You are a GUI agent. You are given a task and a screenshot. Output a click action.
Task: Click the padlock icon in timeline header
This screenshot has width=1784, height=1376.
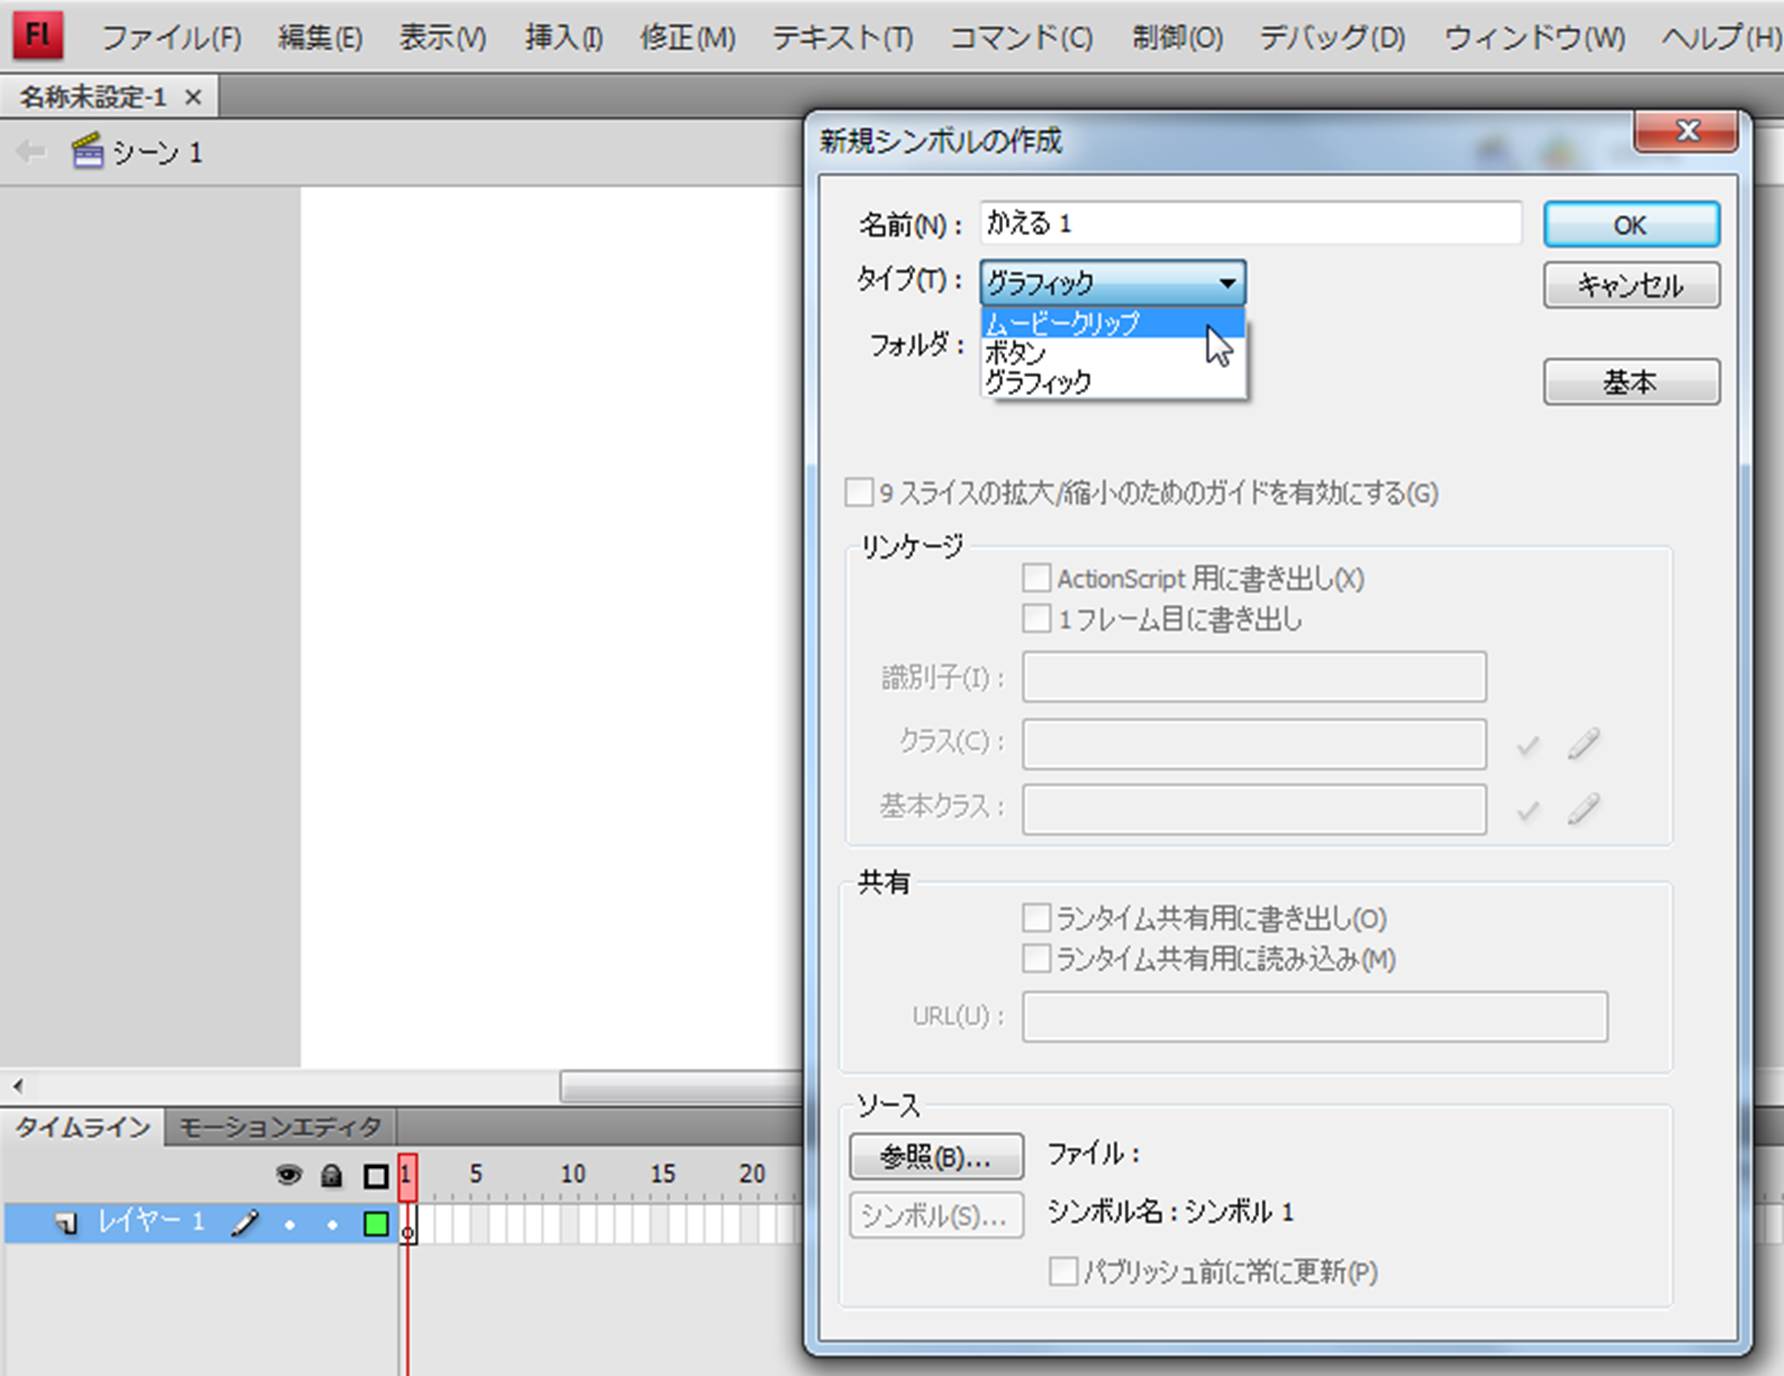click(x=332, y=1175)
